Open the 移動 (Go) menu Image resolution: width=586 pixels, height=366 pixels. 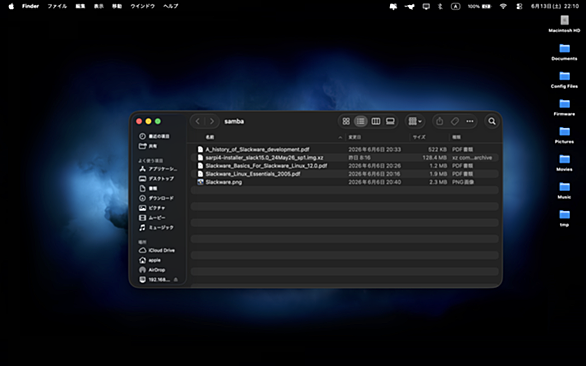point(117,6)
